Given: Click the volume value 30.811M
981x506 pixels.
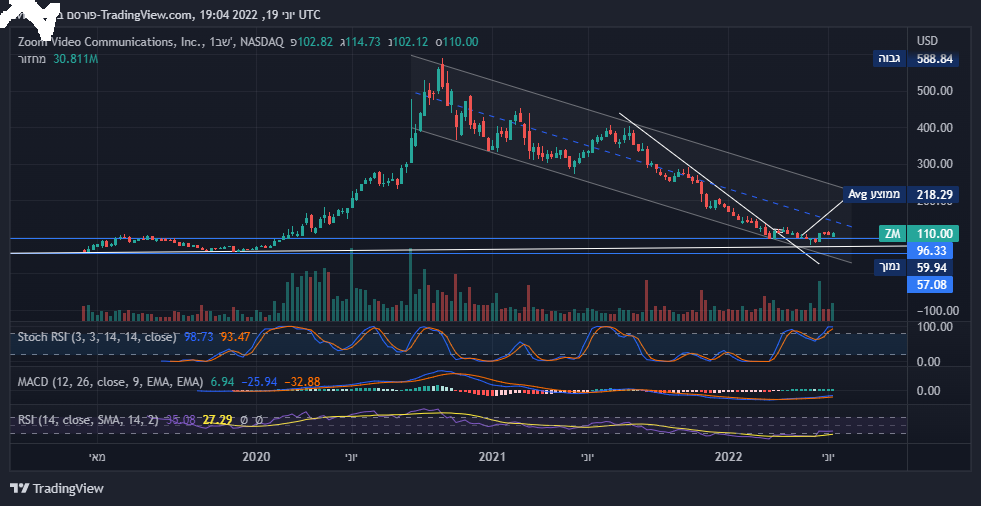Looking at the screenshot, I should (76, 59).
